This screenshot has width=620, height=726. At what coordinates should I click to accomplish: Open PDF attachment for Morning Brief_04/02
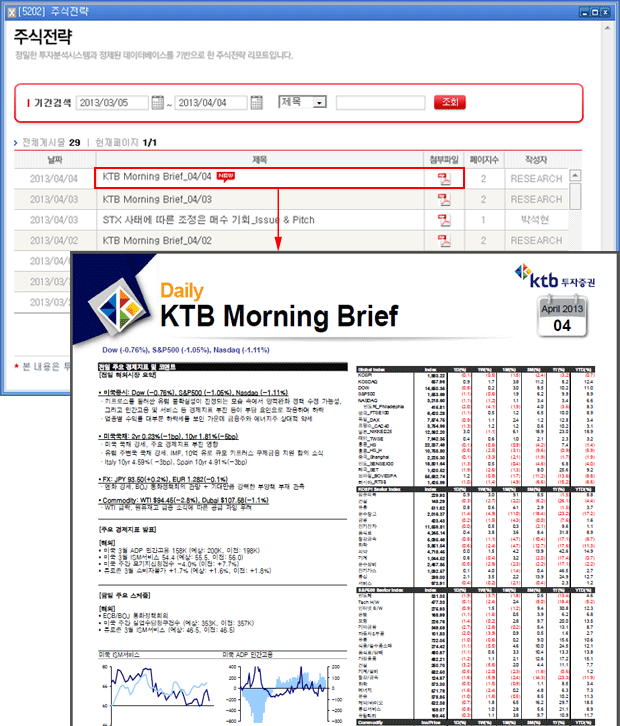point(442,242)
